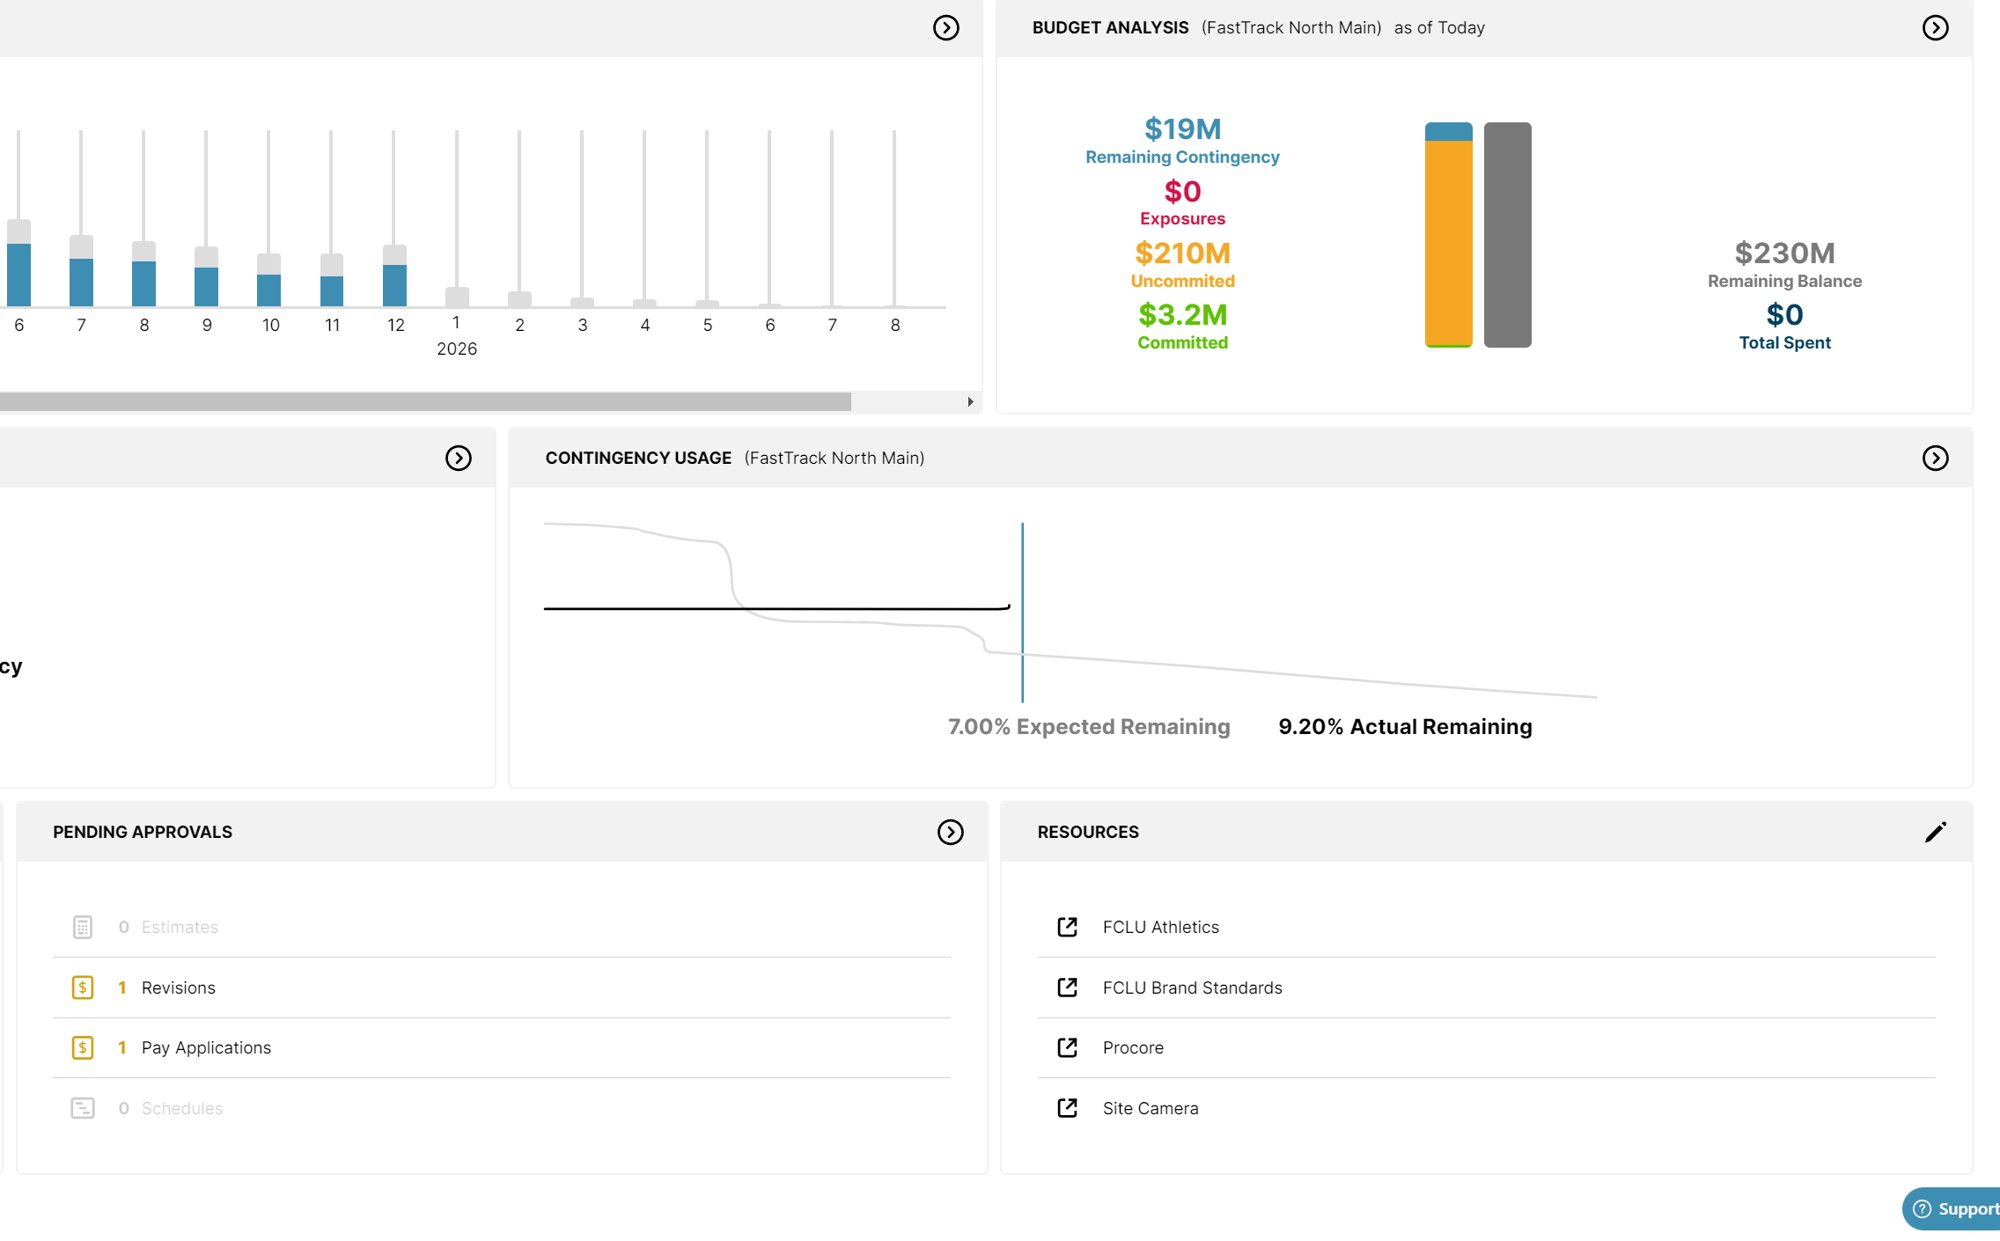Click the chart scrollbar right arrow

[x=970, y=402]
